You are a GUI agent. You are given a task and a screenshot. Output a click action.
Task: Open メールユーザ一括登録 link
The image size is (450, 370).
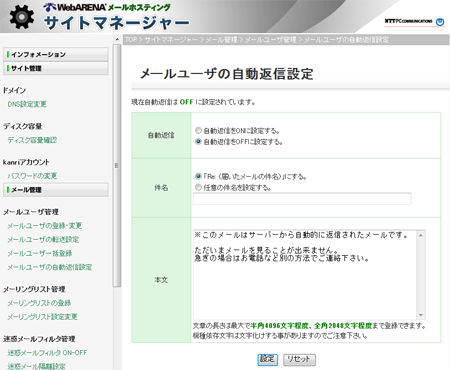[x=40, y=253]
